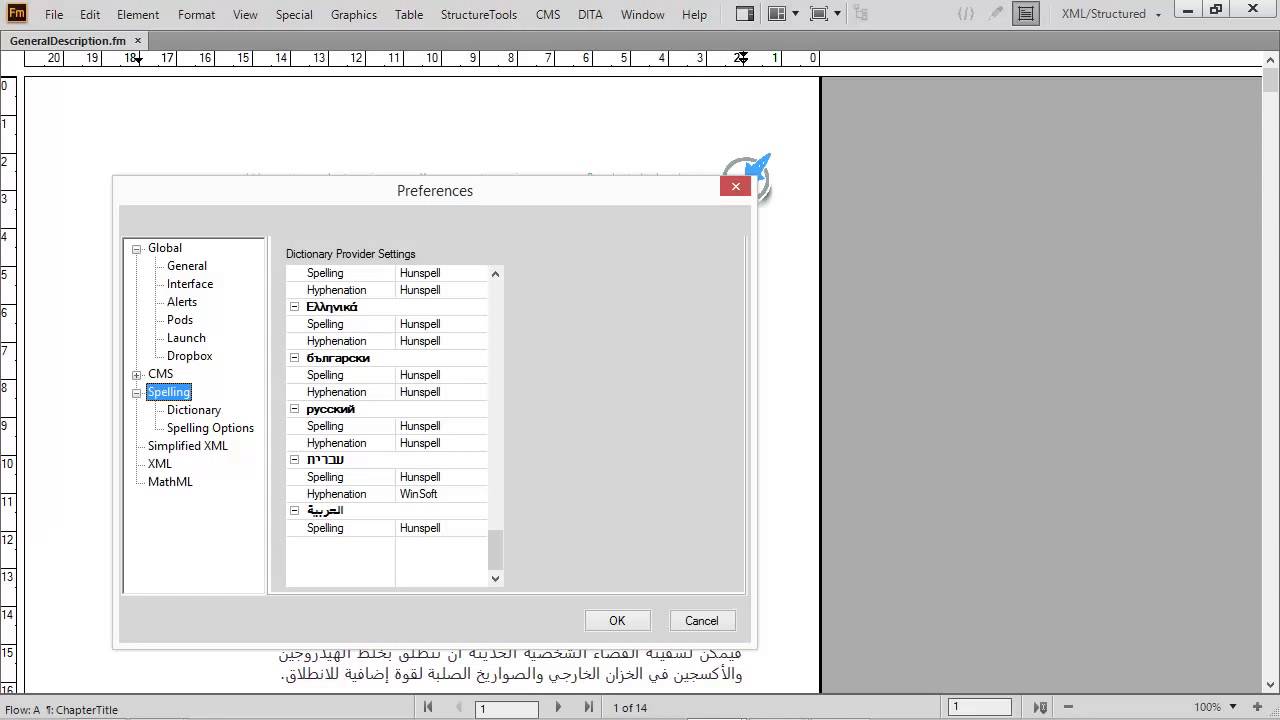Screen dimensions: 1280x720
Task: Collapse the Global tree node
Action: pyautogui.click(x=137, y=249)
